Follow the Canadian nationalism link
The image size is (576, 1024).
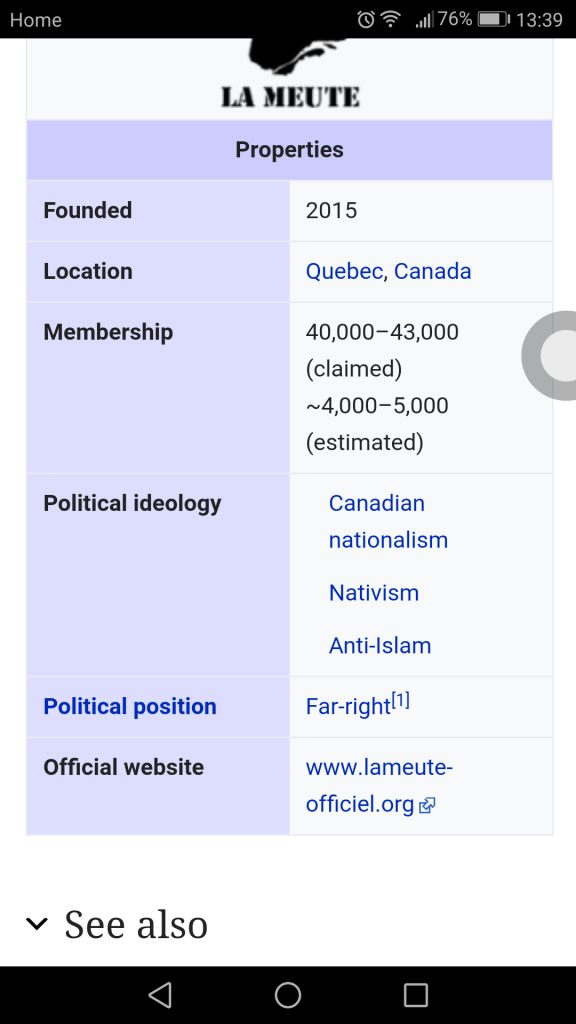click(x=388, y=522)
